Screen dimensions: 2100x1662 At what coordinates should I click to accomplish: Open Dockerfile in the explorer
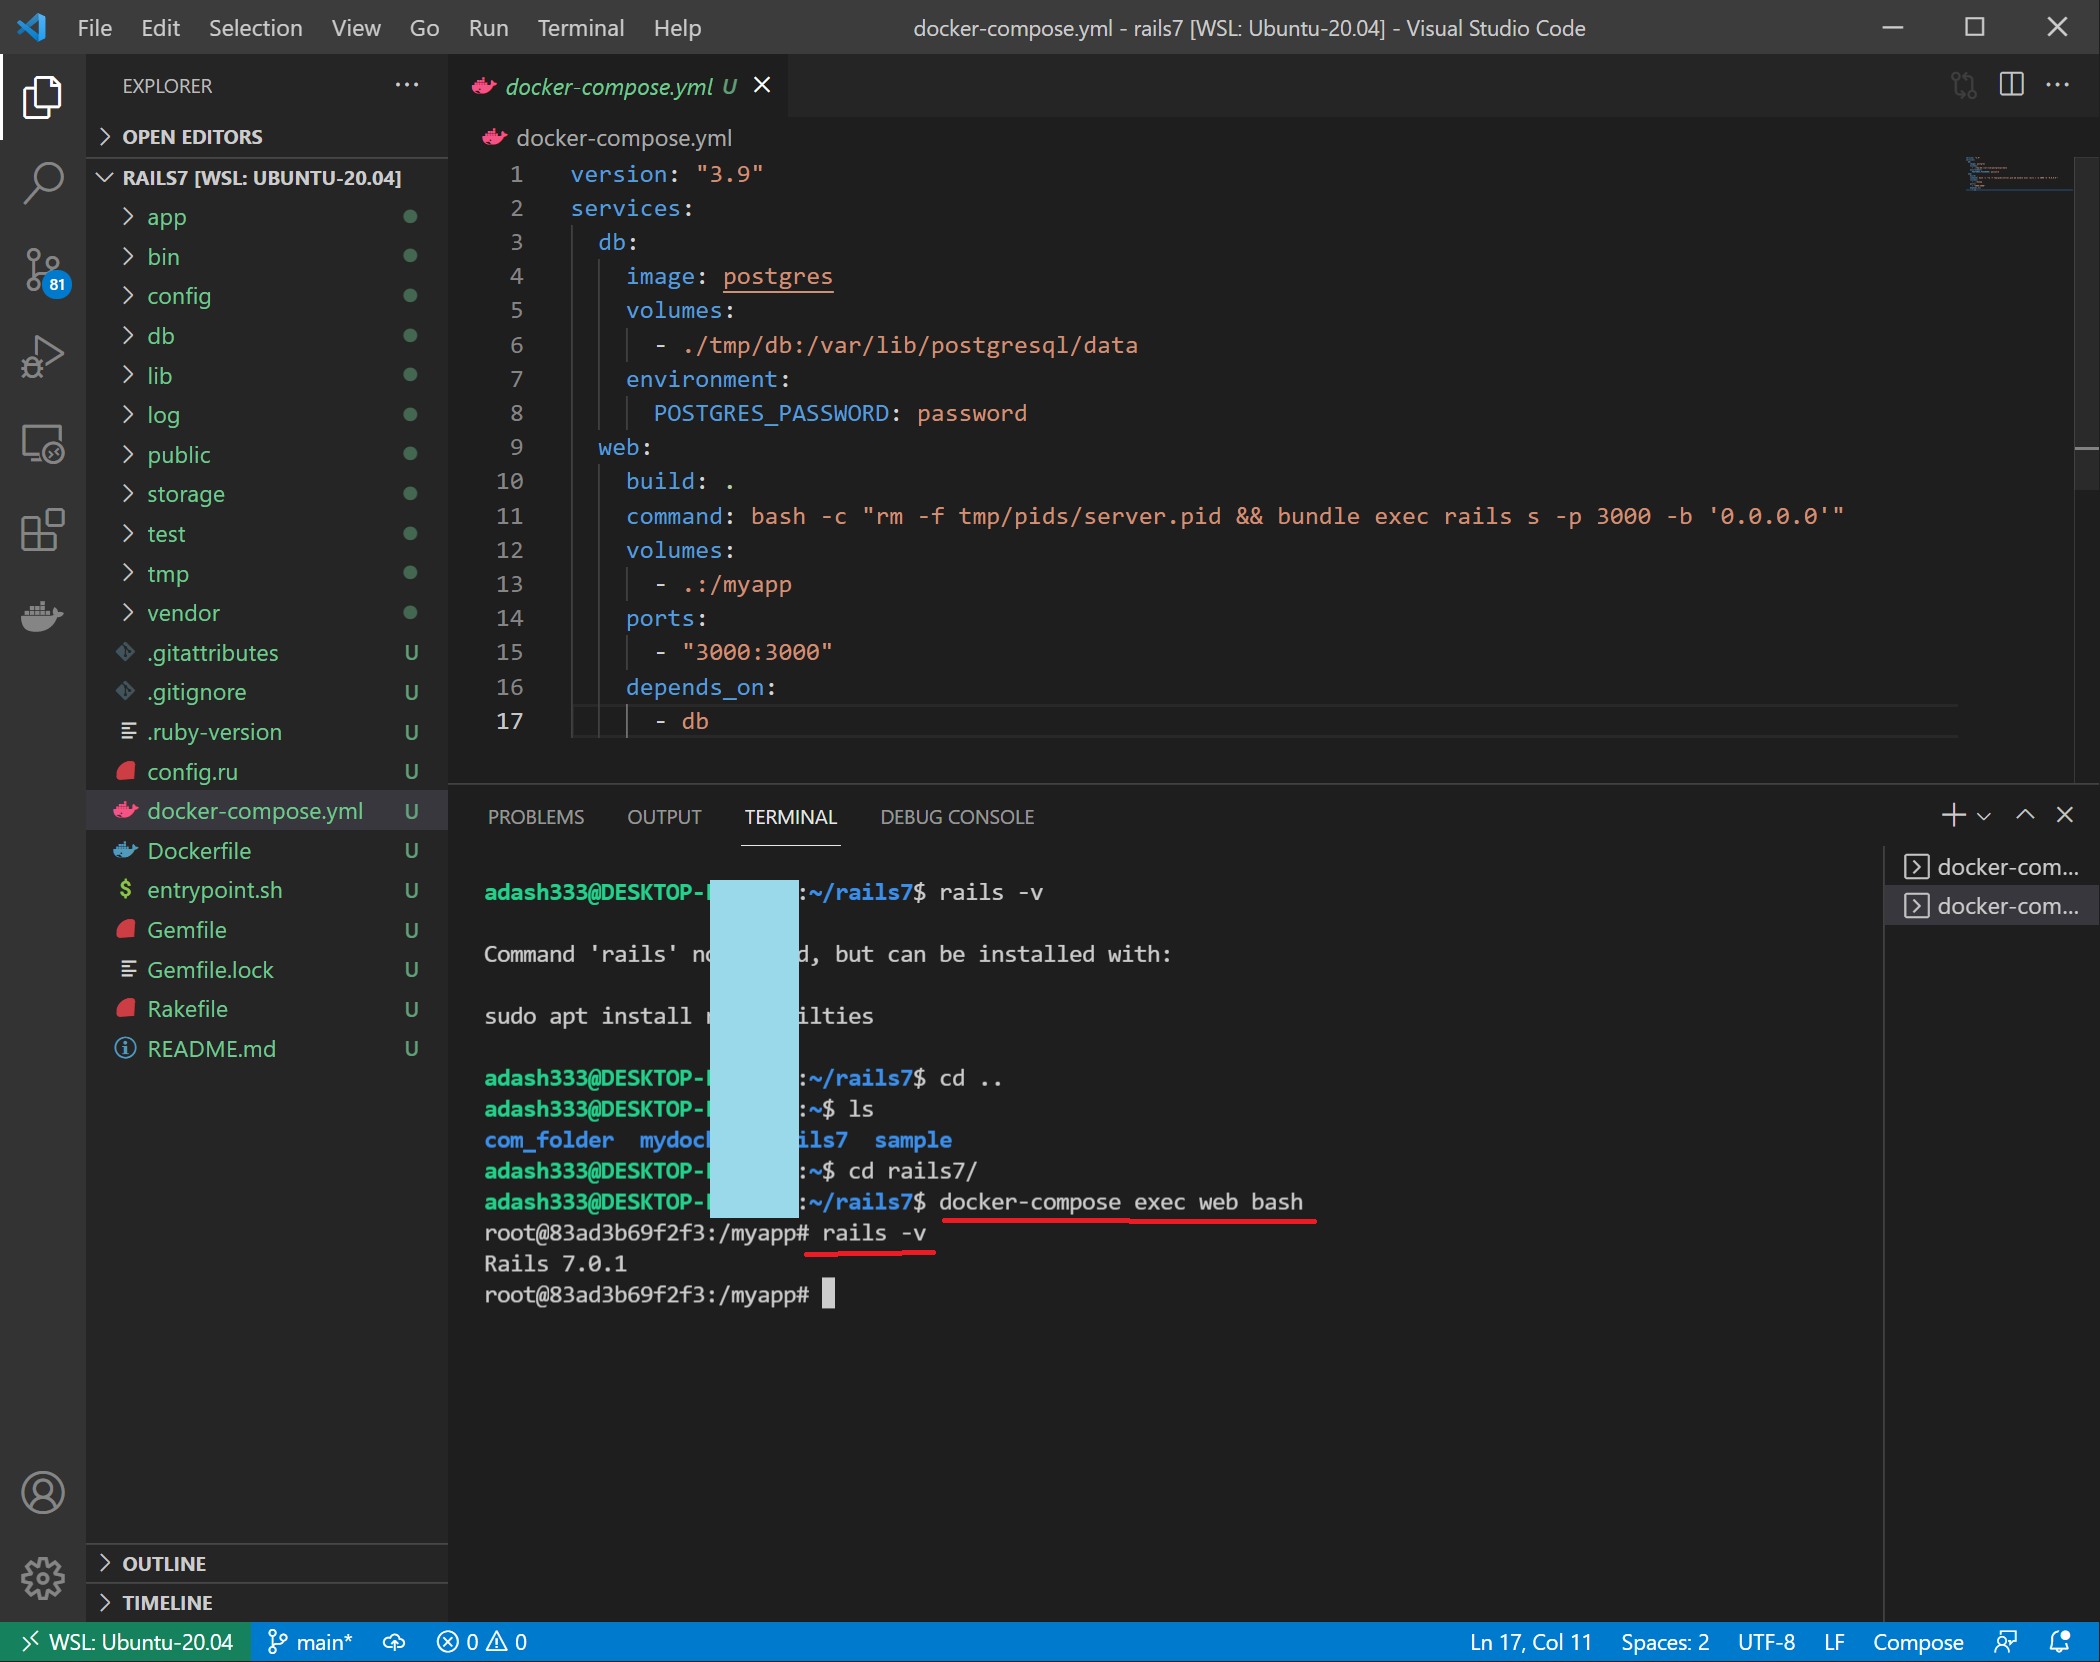point(268,851)
